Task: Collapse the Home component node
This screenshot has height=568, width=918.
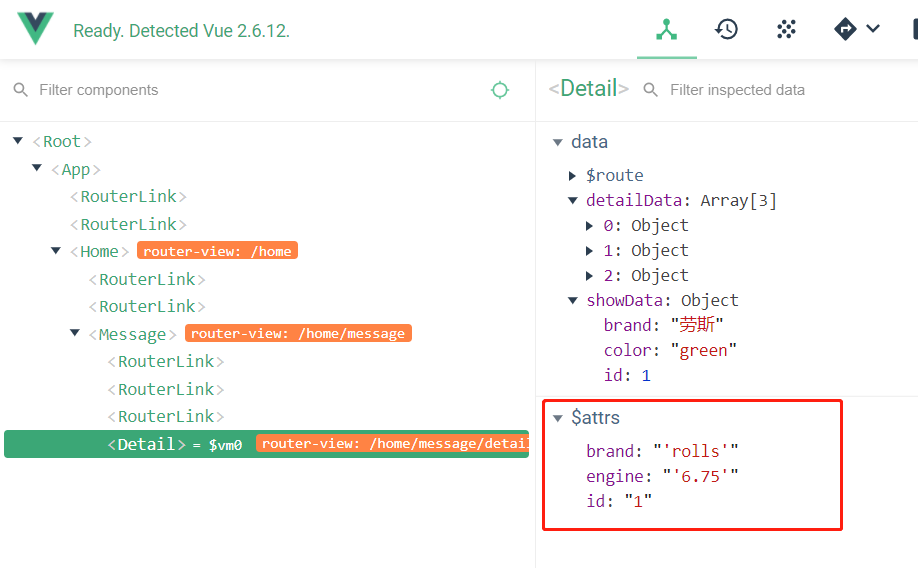Action: coord(56,251)
